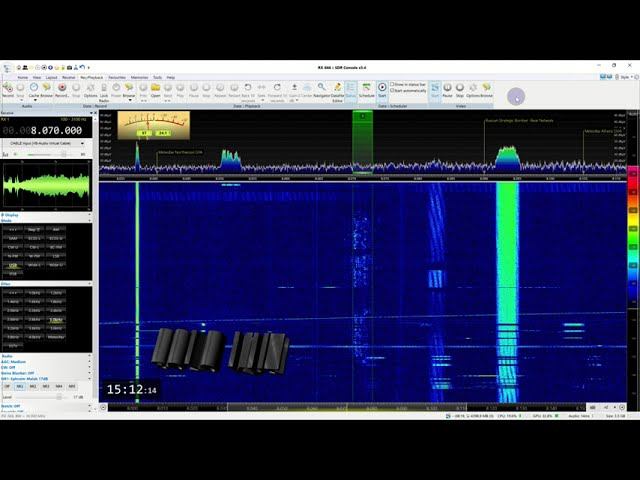Viewport: 640px width, 480px height.
Task: Click the Gain icon in the playback group
Action: tap(294, 90)
